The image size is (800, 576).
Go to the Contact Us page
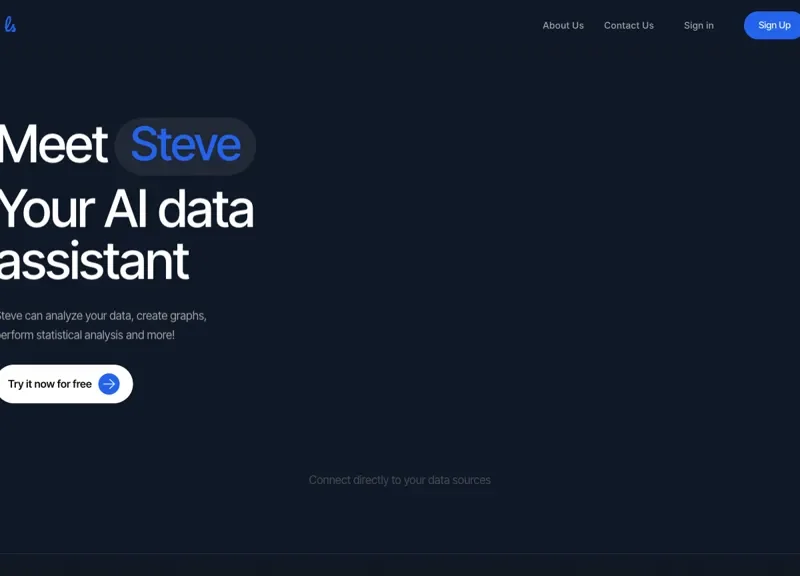click(628, 25)
